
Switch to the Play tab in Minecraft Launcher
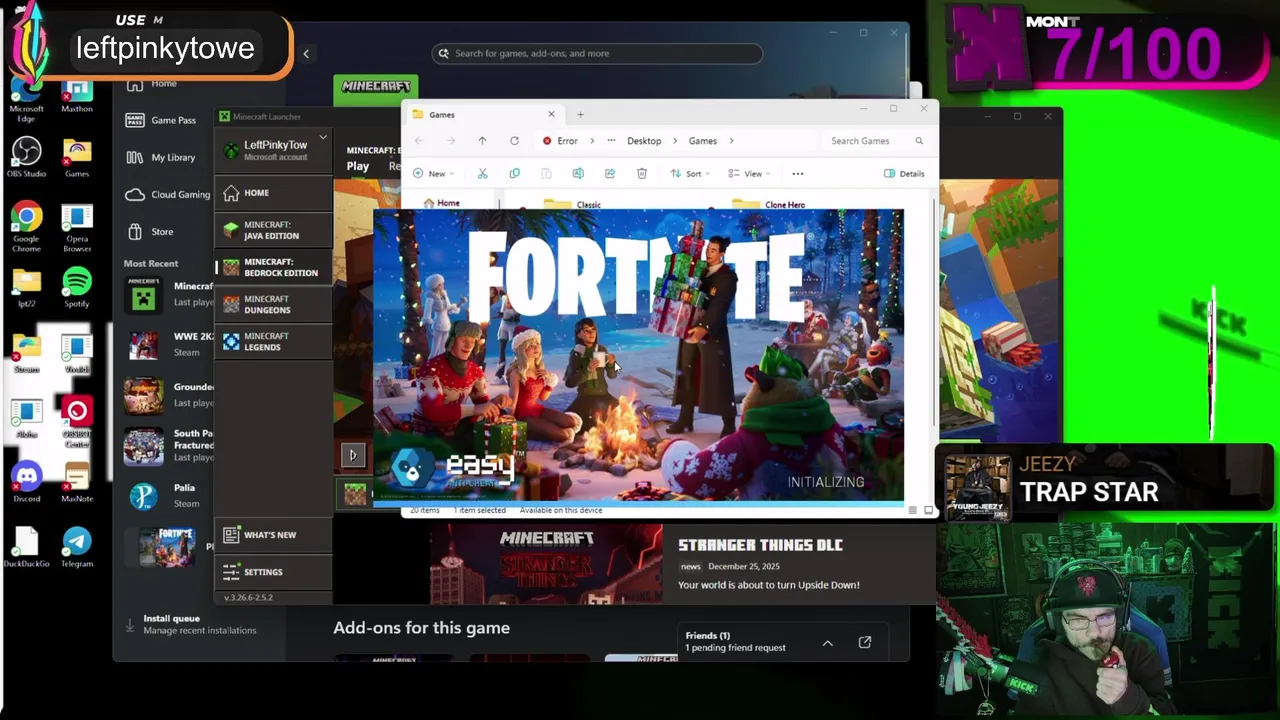[x=358, y=166]
